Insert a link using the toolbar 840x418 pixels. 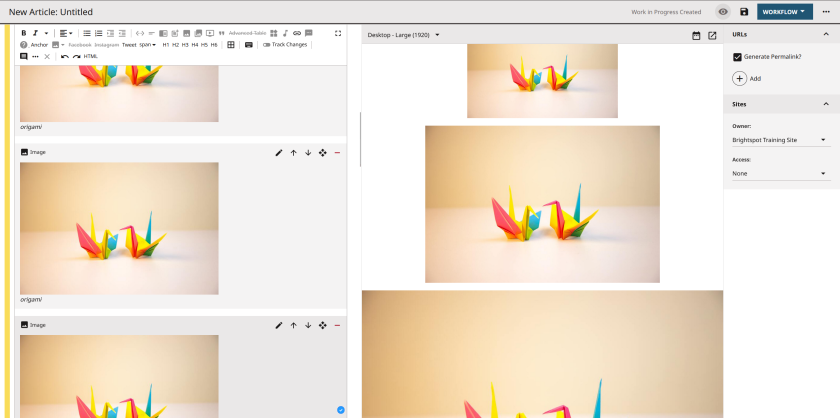(297, 33)
